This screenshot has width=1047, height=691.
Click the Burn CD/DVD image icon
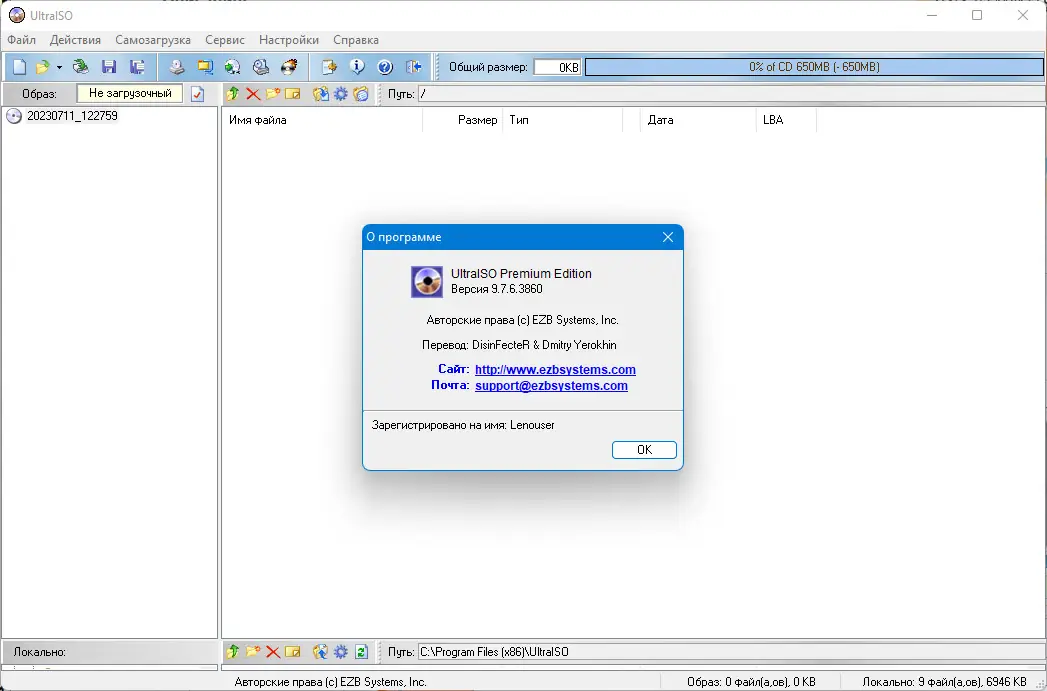(289, 67)
